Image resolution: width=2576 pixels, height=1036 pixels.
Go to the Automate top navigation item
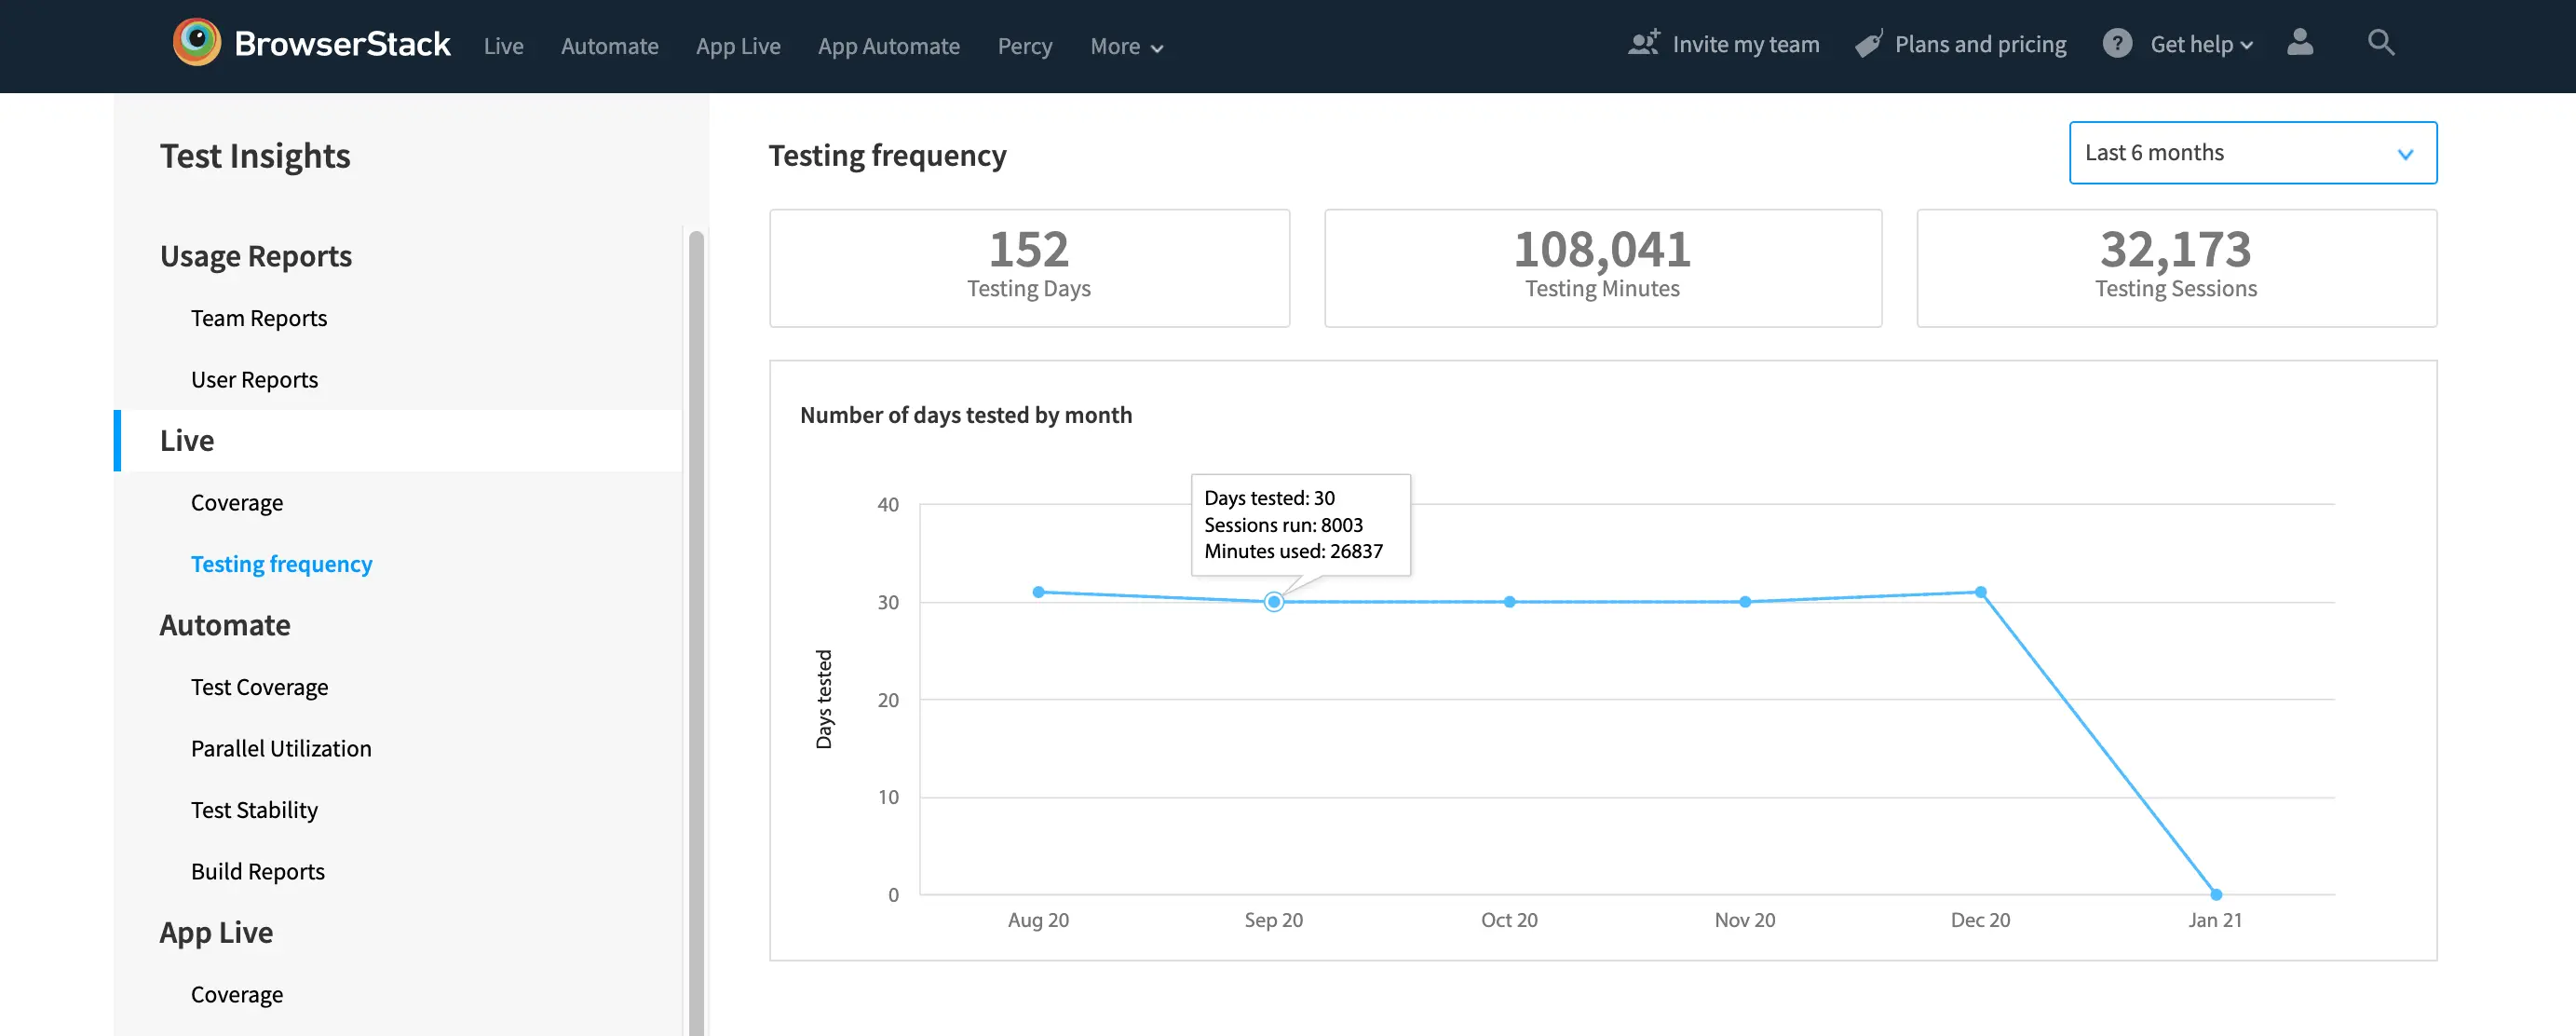609,46
